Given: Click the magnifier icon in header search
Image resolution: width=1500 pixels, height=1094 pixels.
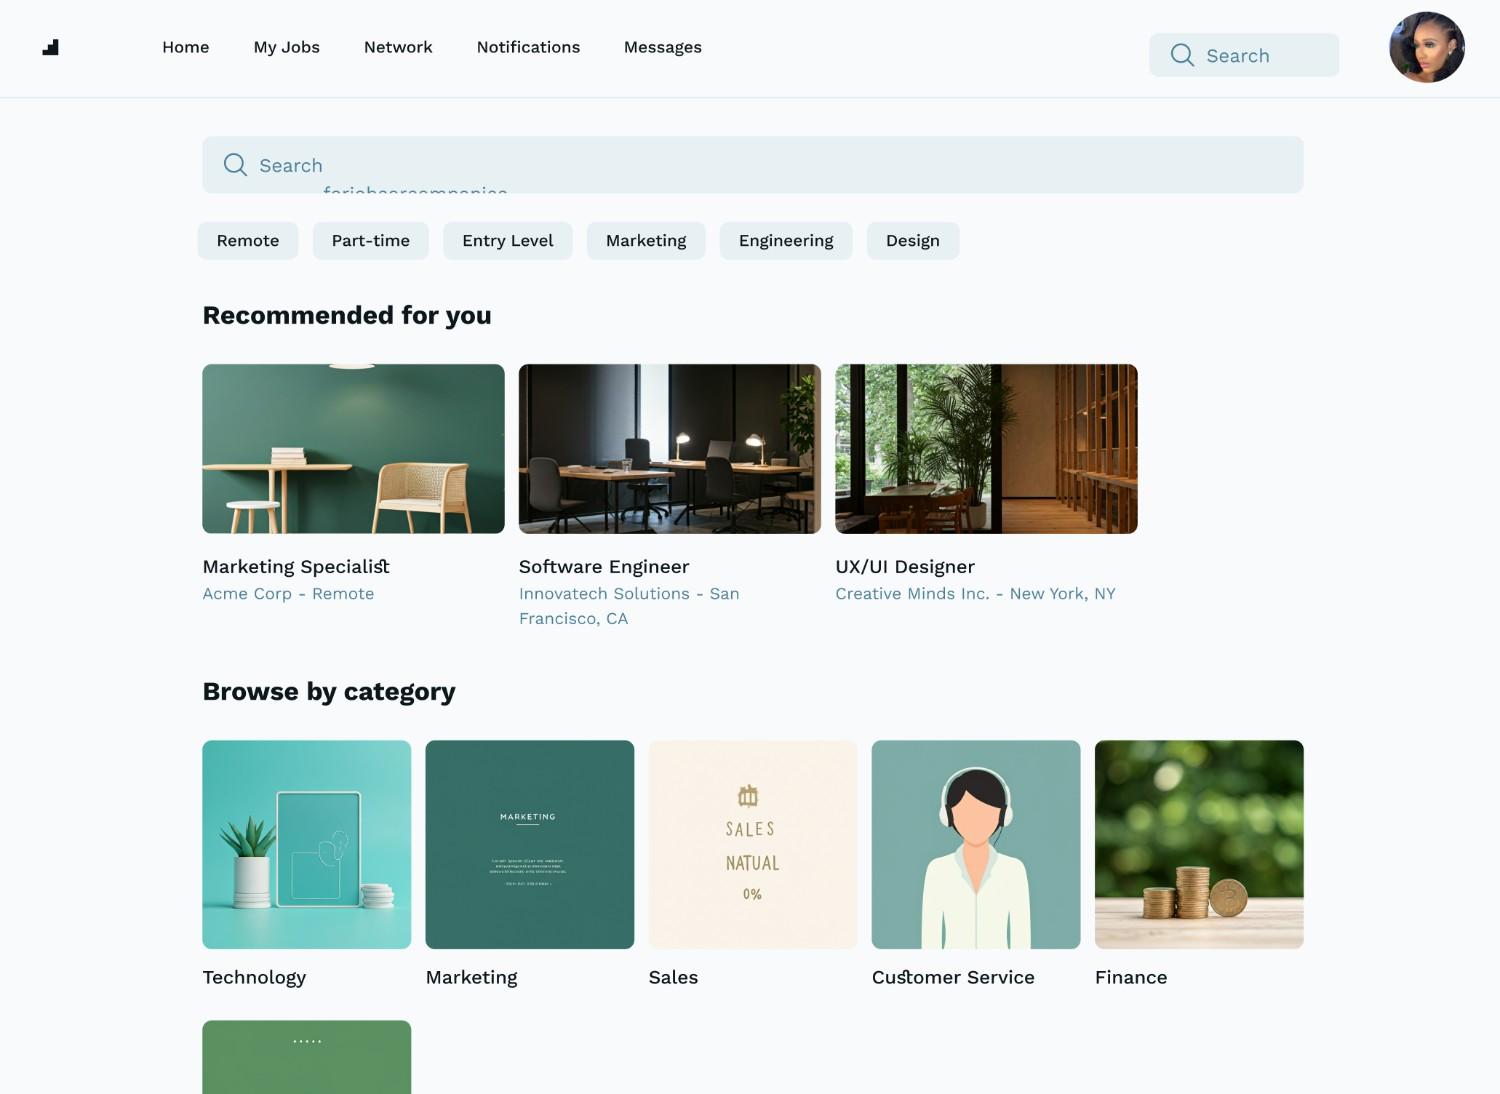Looking at the screenshot, I should pos(1182,55).
